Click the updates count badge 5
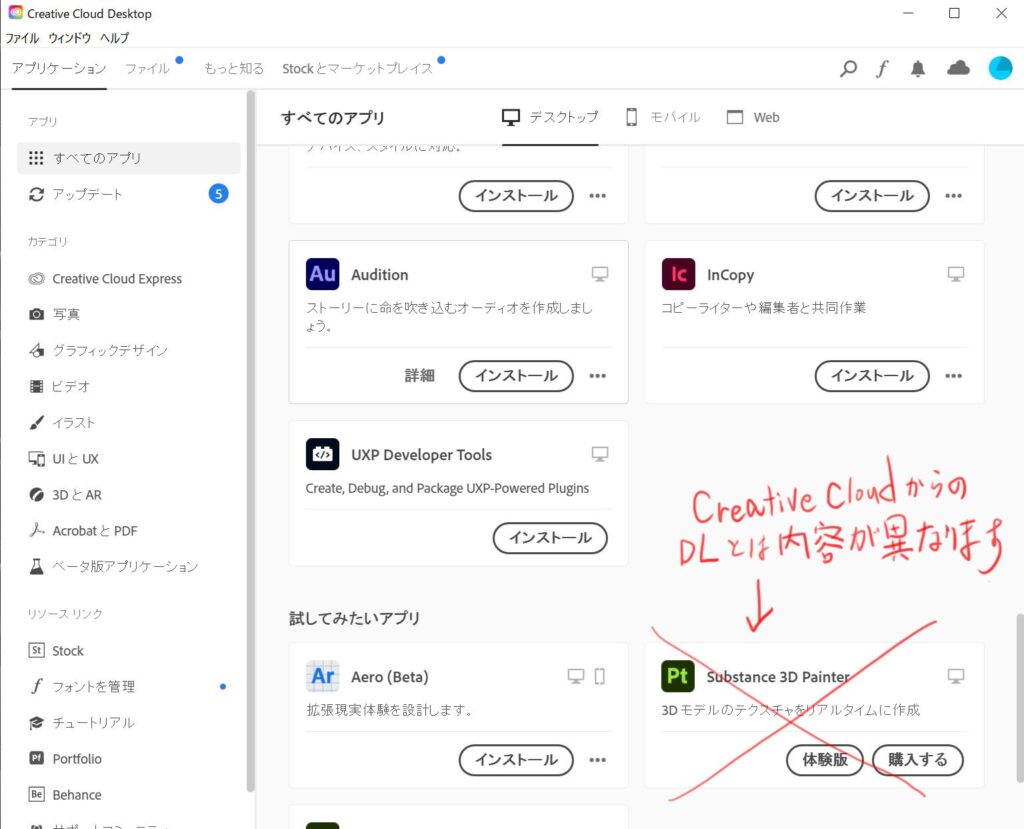Screen dimensions: 1024x829 [x=218, y=194]
